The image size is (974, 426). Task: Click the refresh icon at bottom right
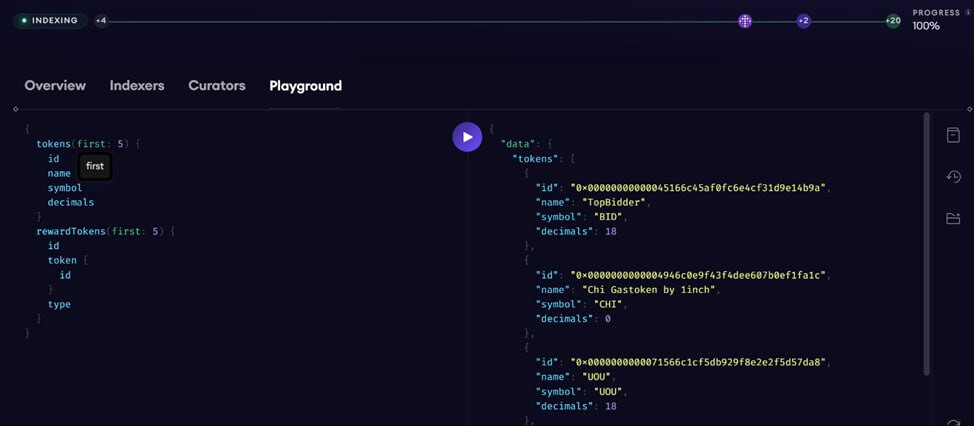[953, 421]
